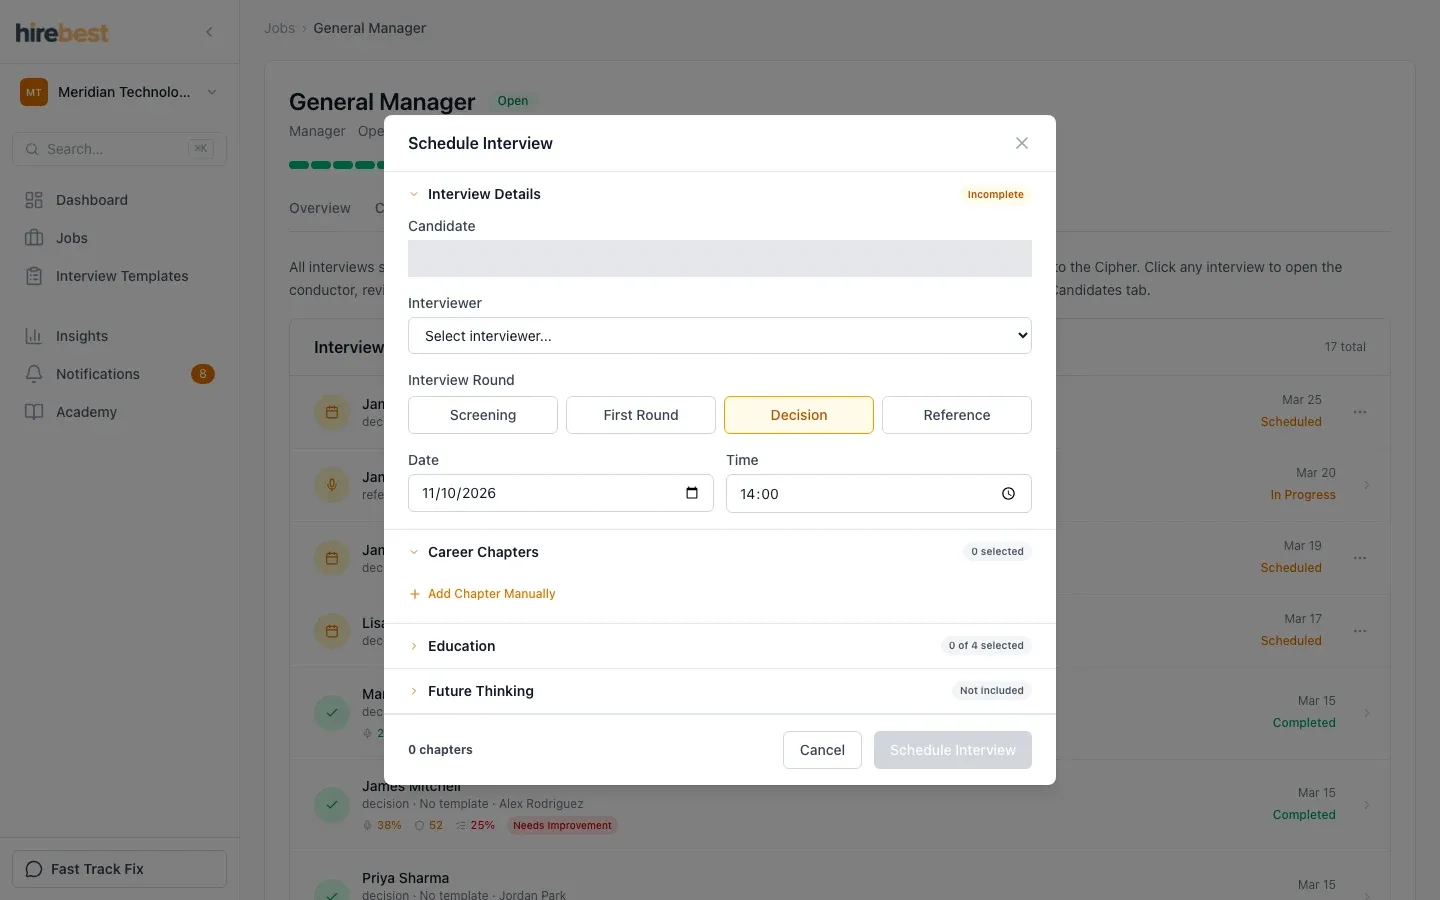Screen dimensions: 1440x900
Task: Open the more options menu for the Mar 25 interview
Action: click(1360, 412)
